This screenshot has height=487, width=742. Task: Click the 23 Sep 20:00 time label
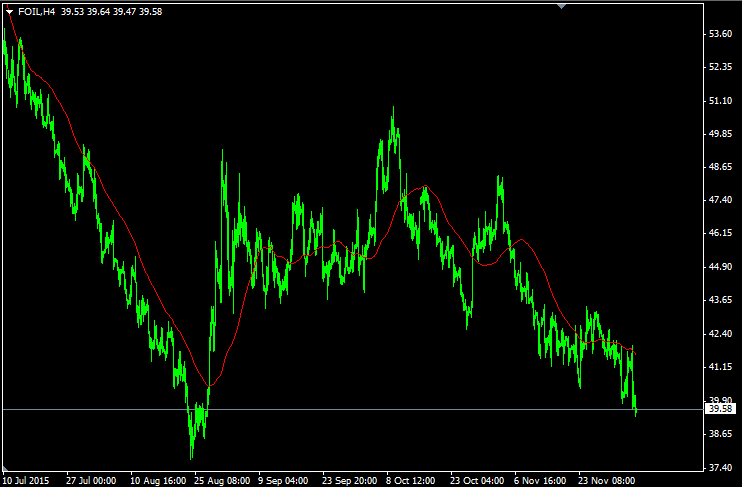[350, 481]
